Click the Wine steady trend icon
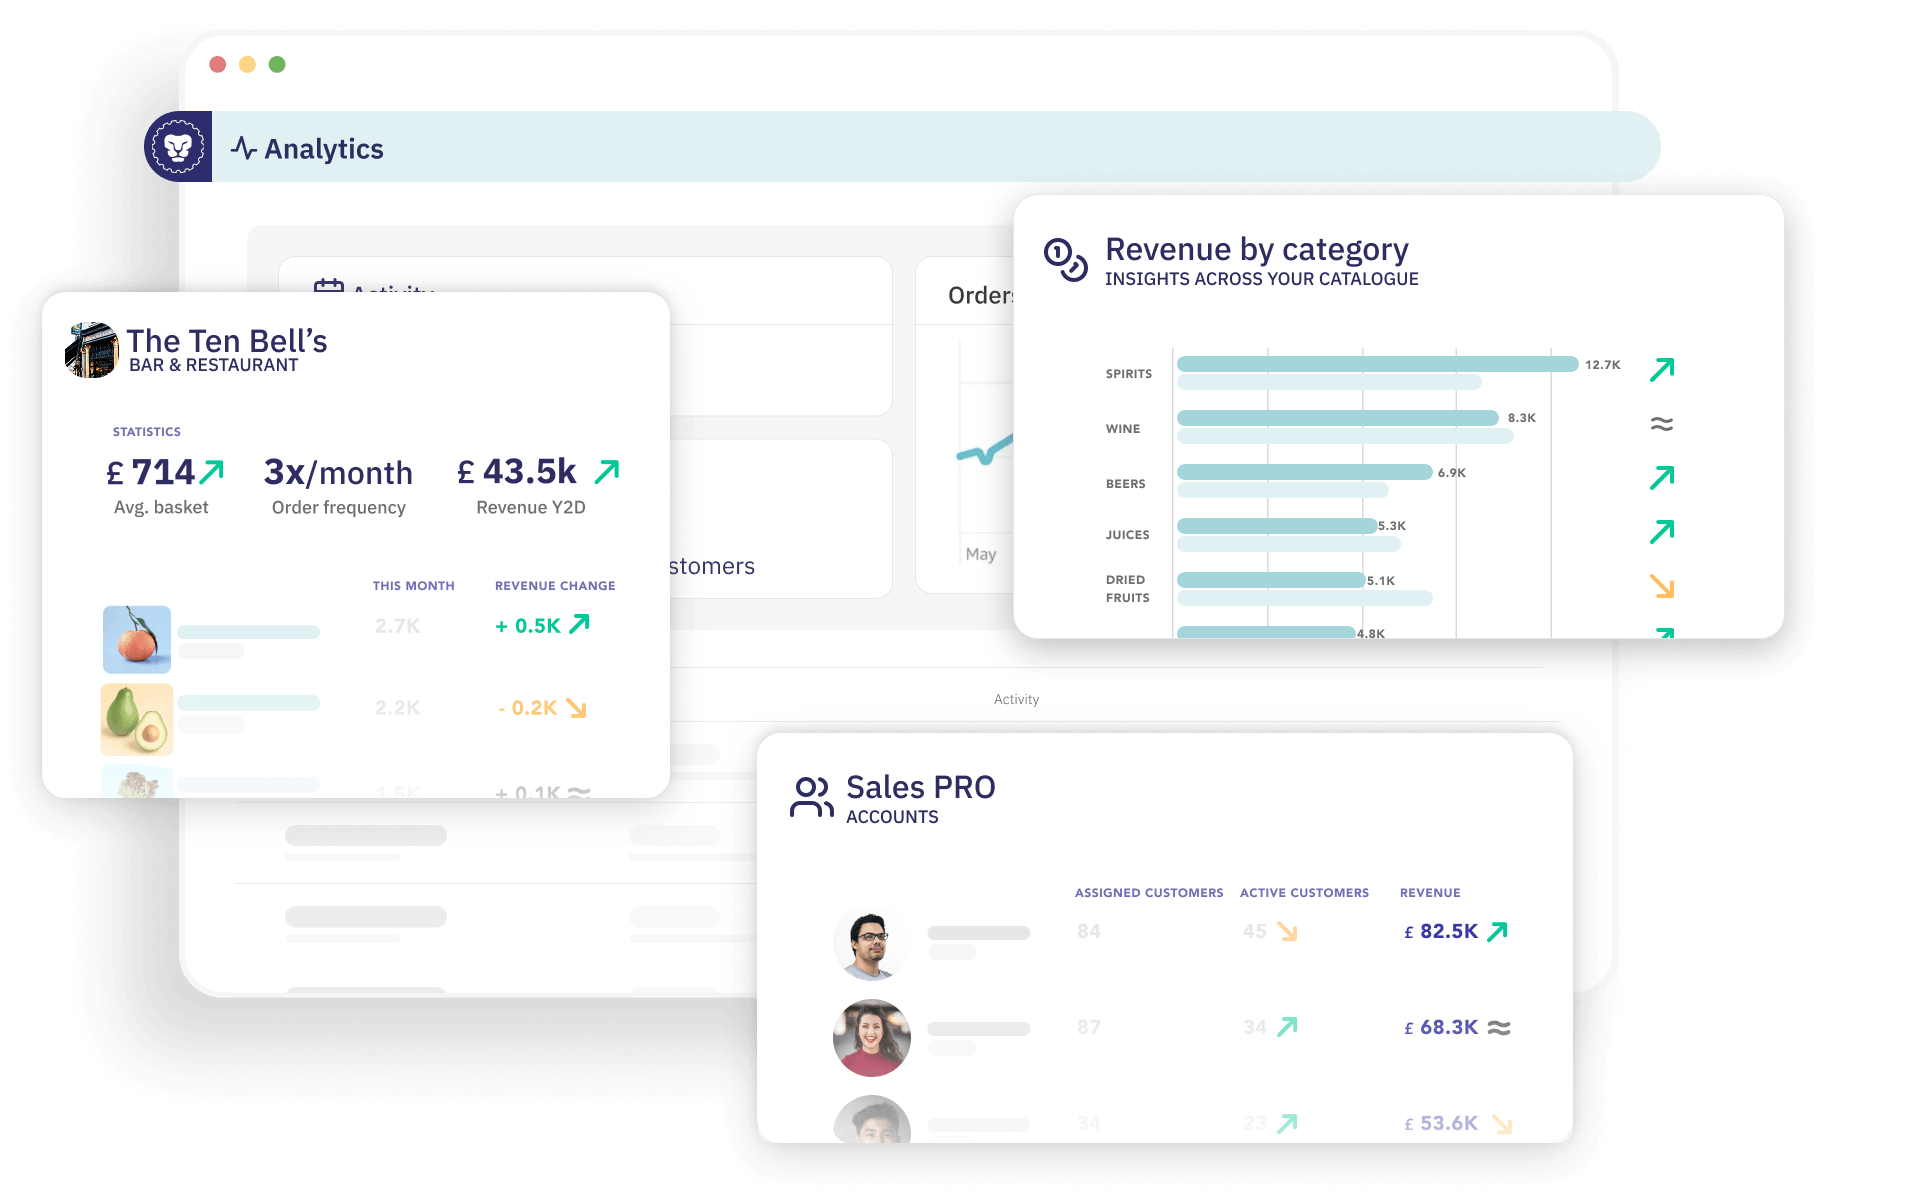This screenshot has height=1195, width=1925. click(x=1661, y=424)
